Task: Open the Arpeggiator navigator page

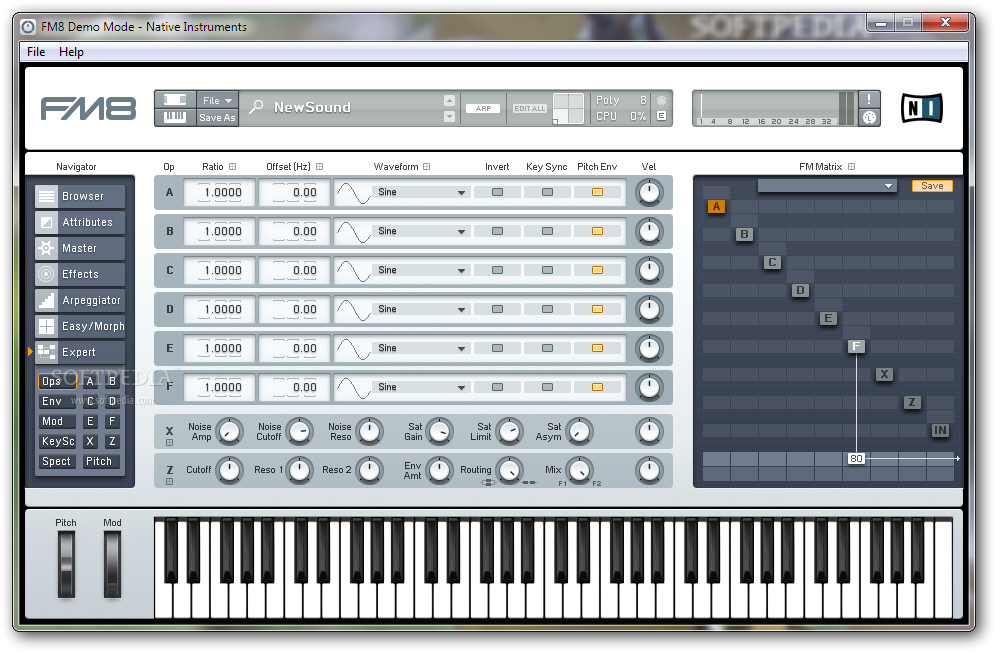Action: pyautogui.click(x=80, y=301)
